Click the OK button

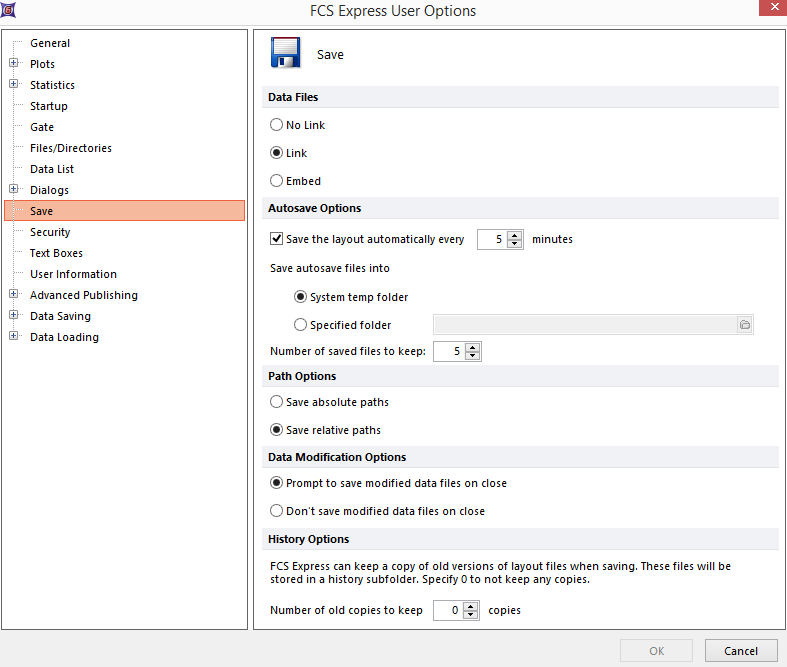(x=656, y=651)
